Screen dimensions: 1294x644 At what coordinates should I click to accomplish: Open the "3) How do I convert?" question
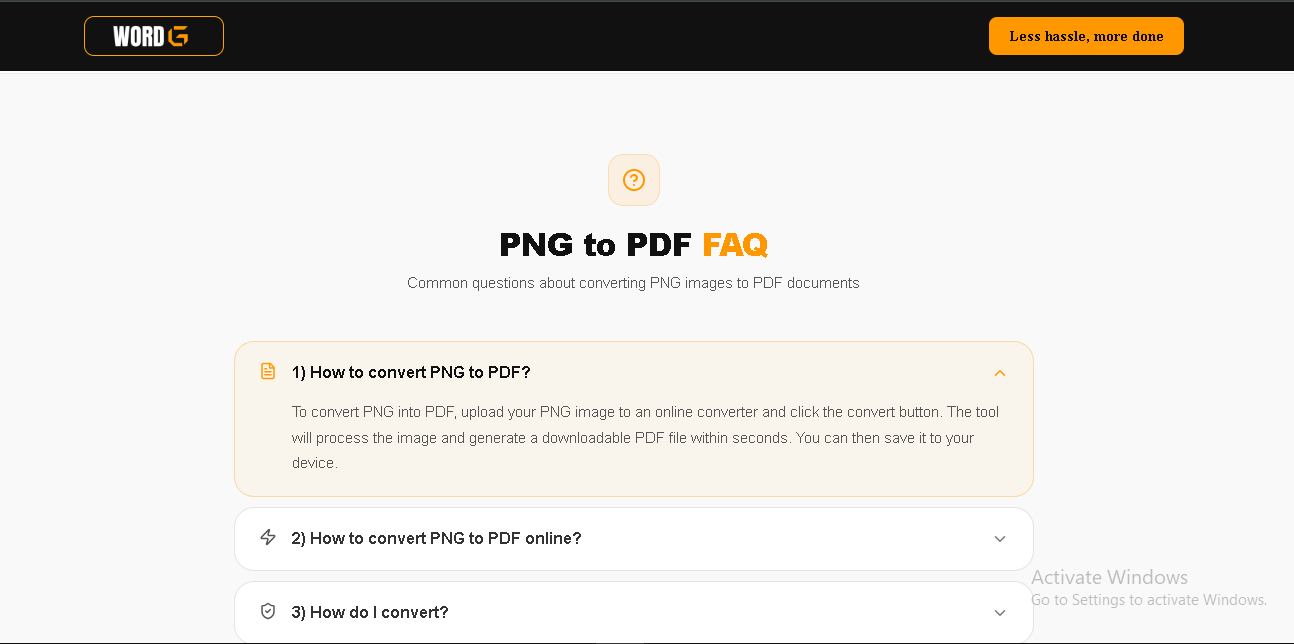(369, 612)
